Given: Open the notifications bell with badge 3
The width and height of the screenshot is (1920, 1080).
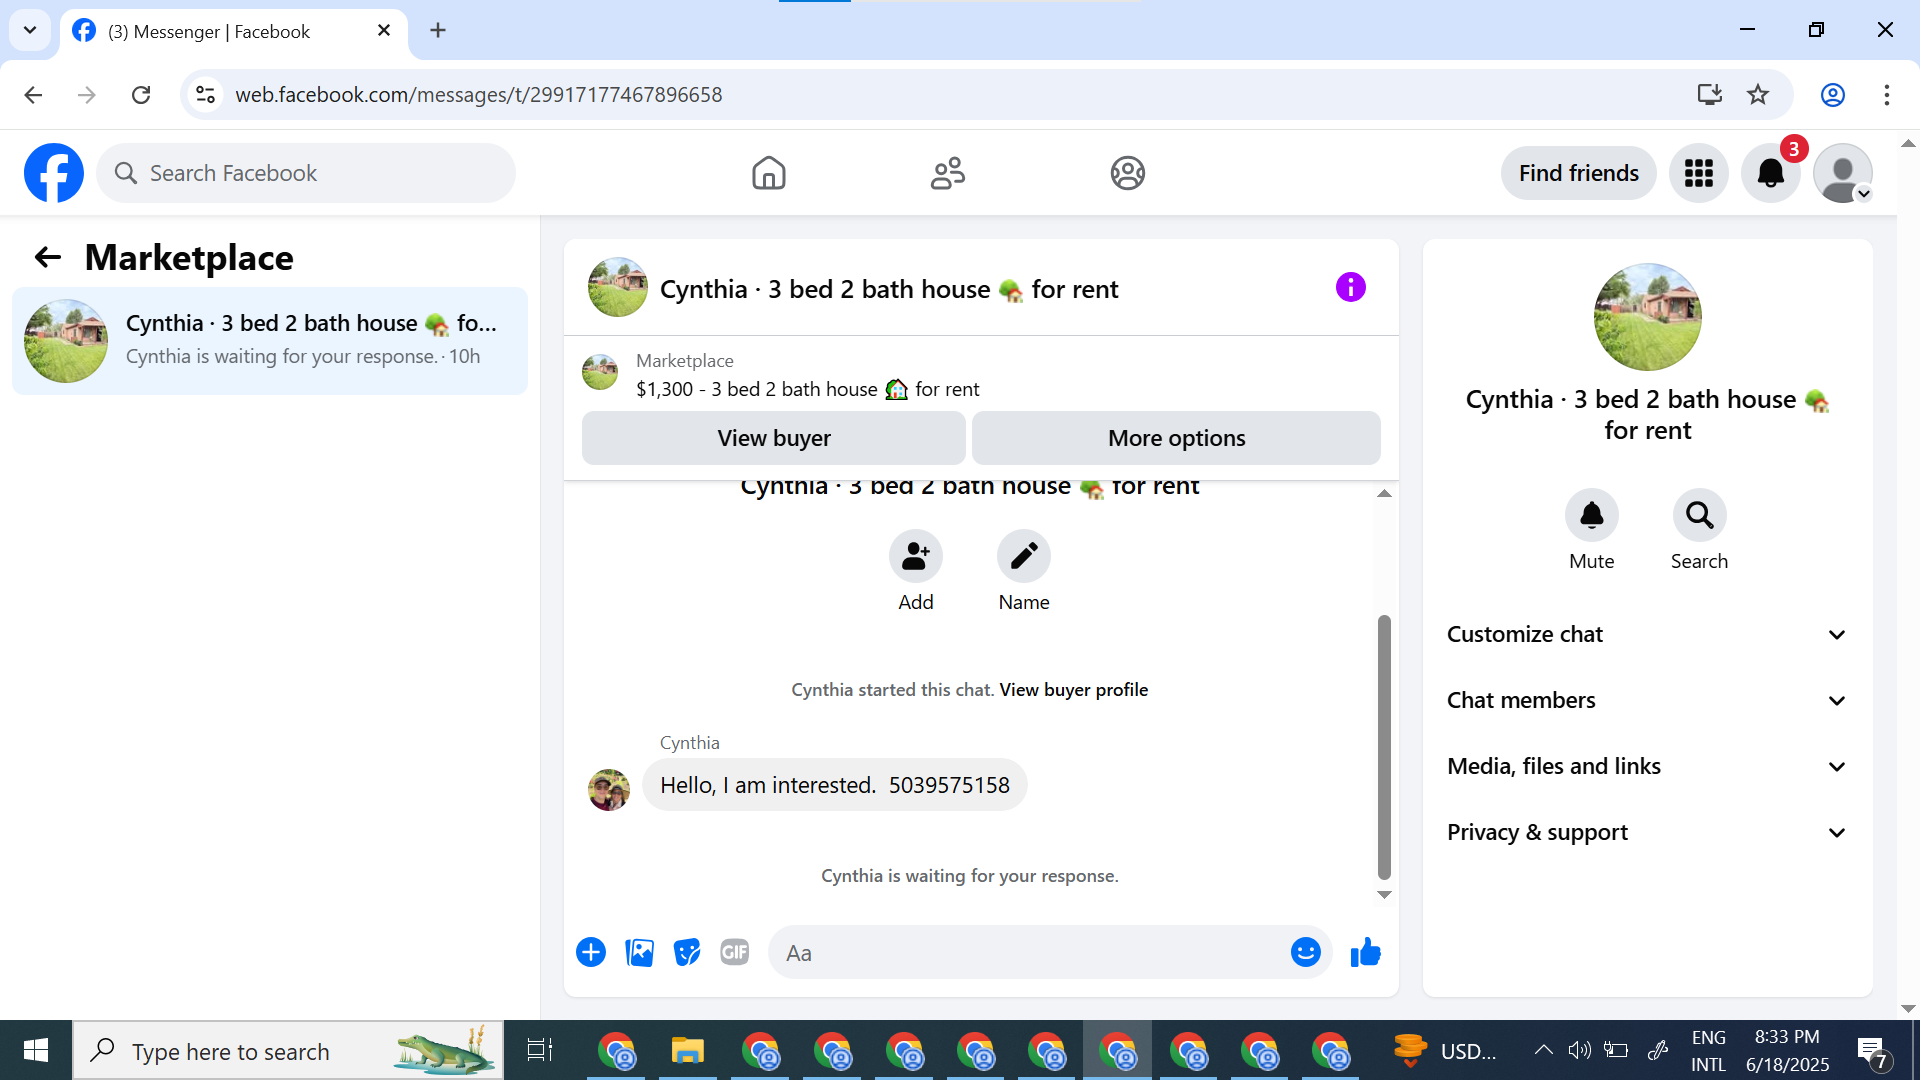Looking at the screenshot, I should point(1771,173).
